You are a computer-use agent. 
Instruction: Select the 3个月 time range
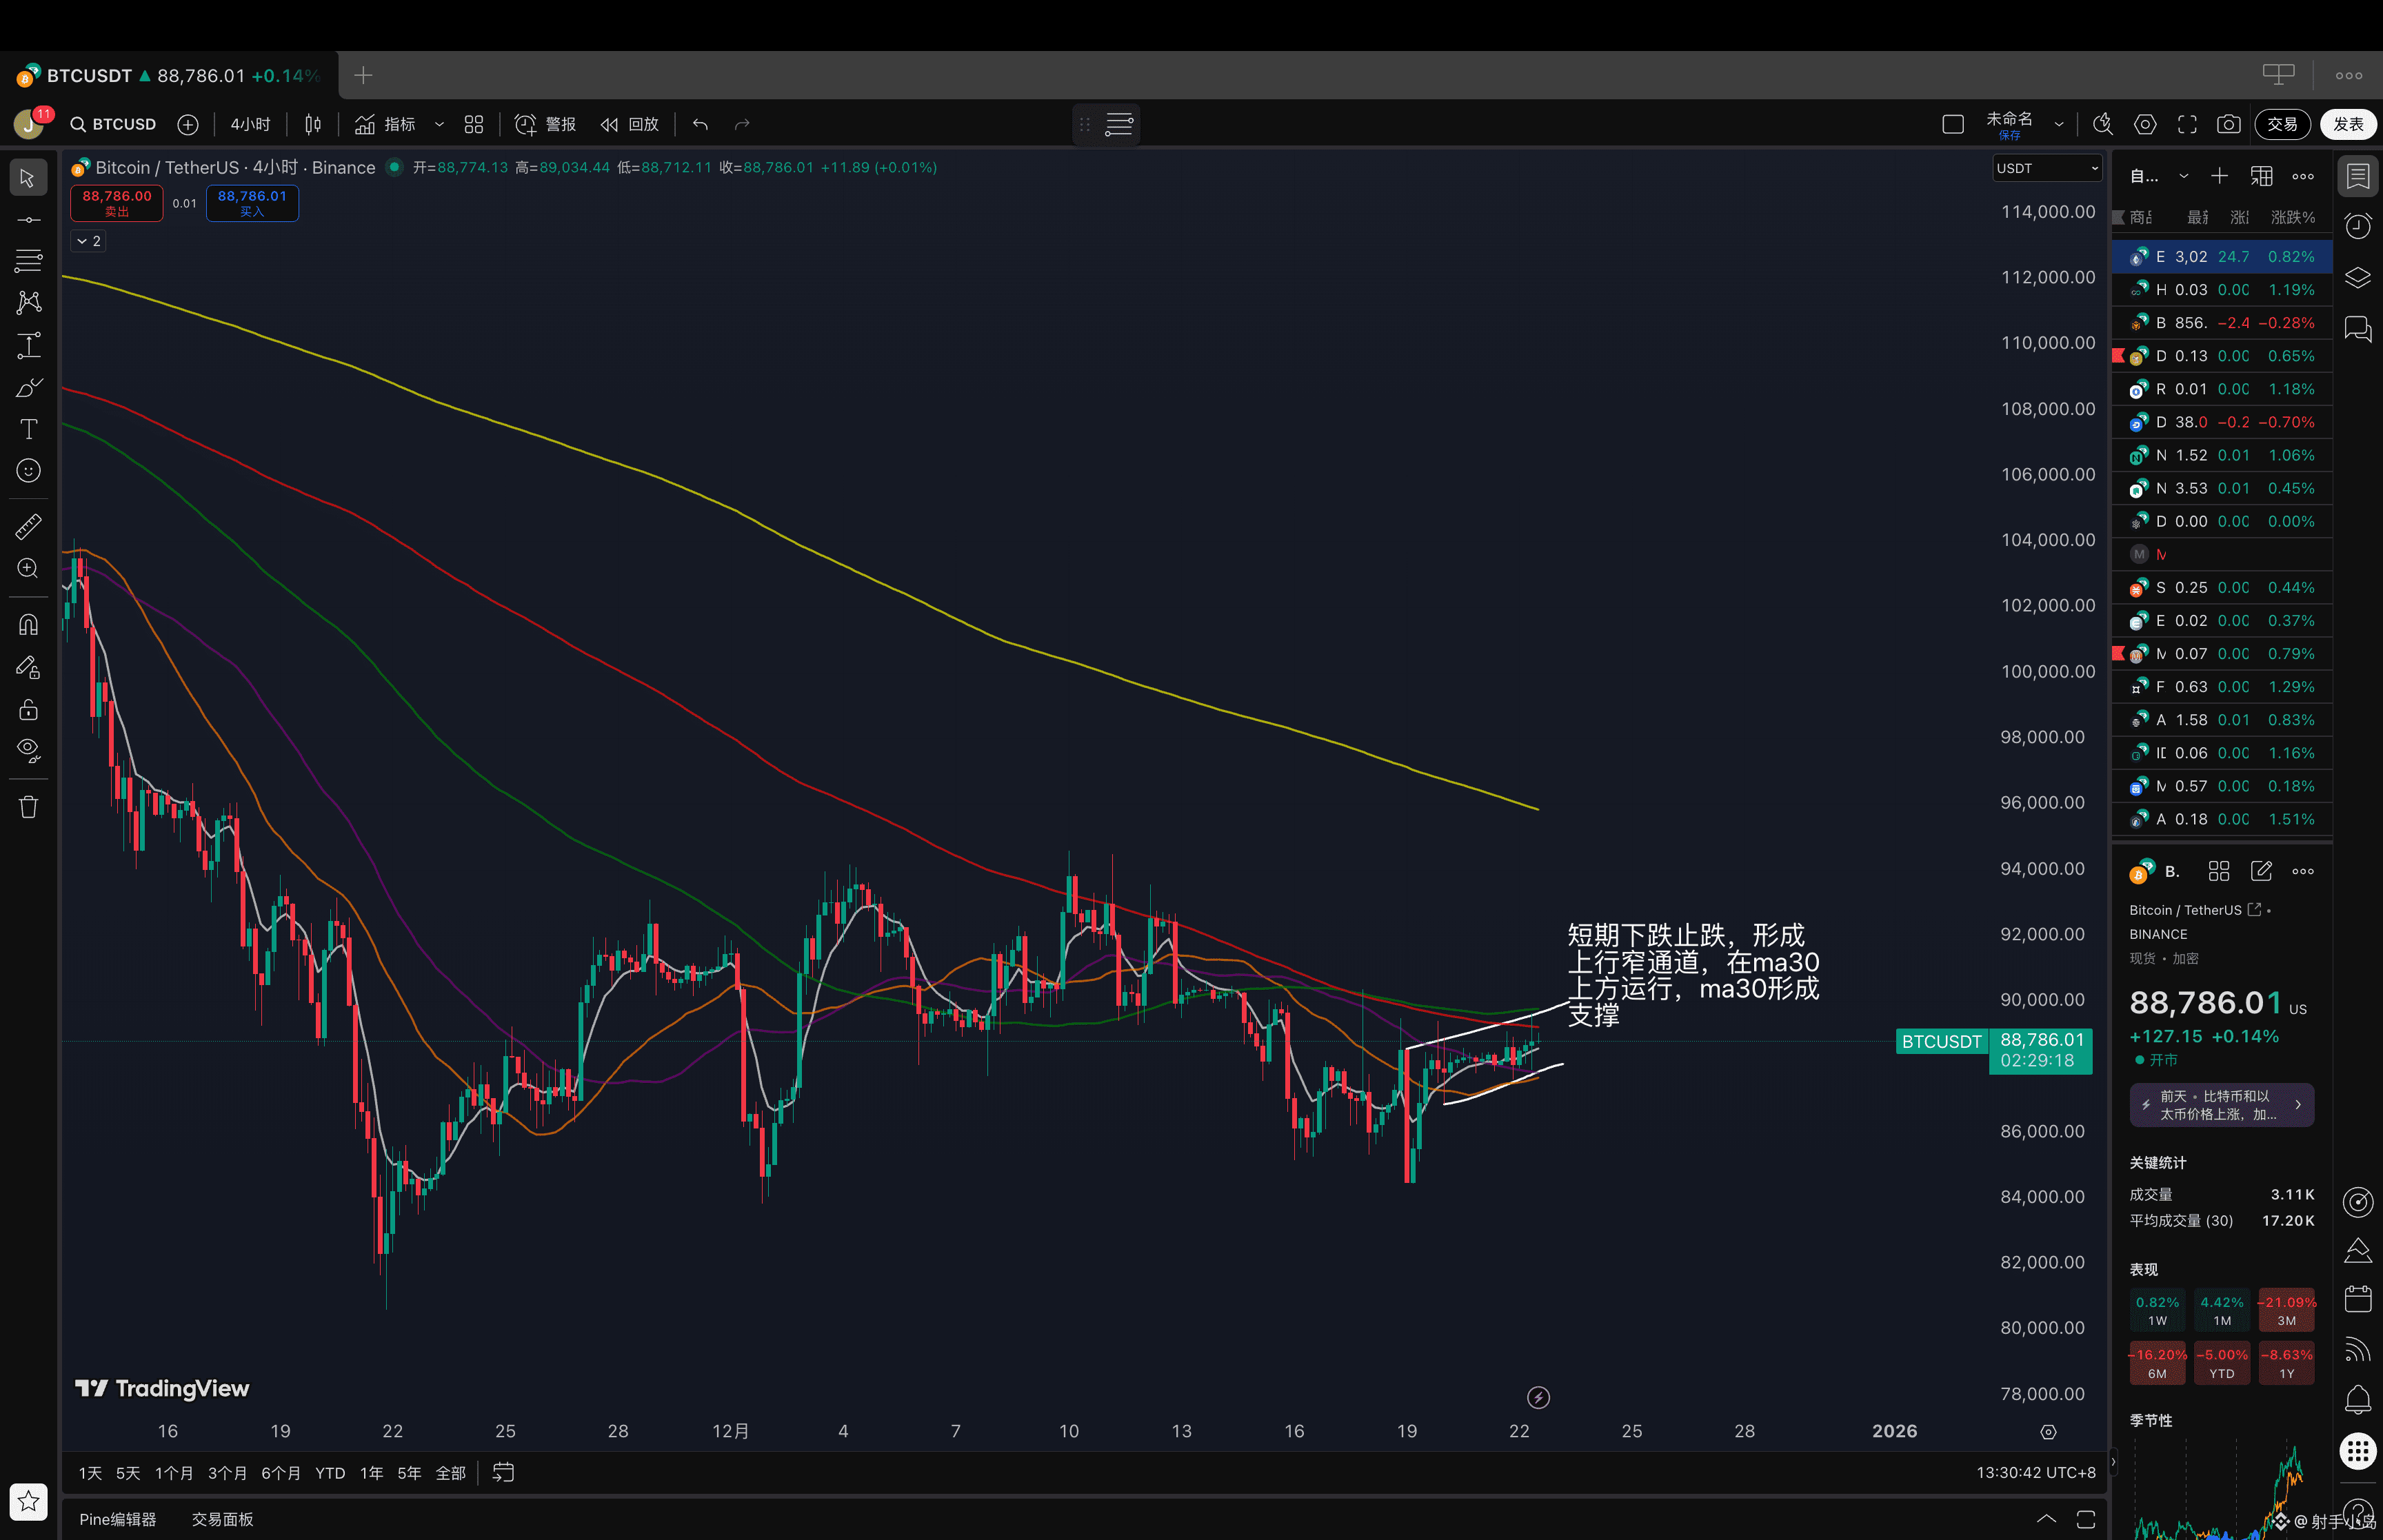[227, 1473]
